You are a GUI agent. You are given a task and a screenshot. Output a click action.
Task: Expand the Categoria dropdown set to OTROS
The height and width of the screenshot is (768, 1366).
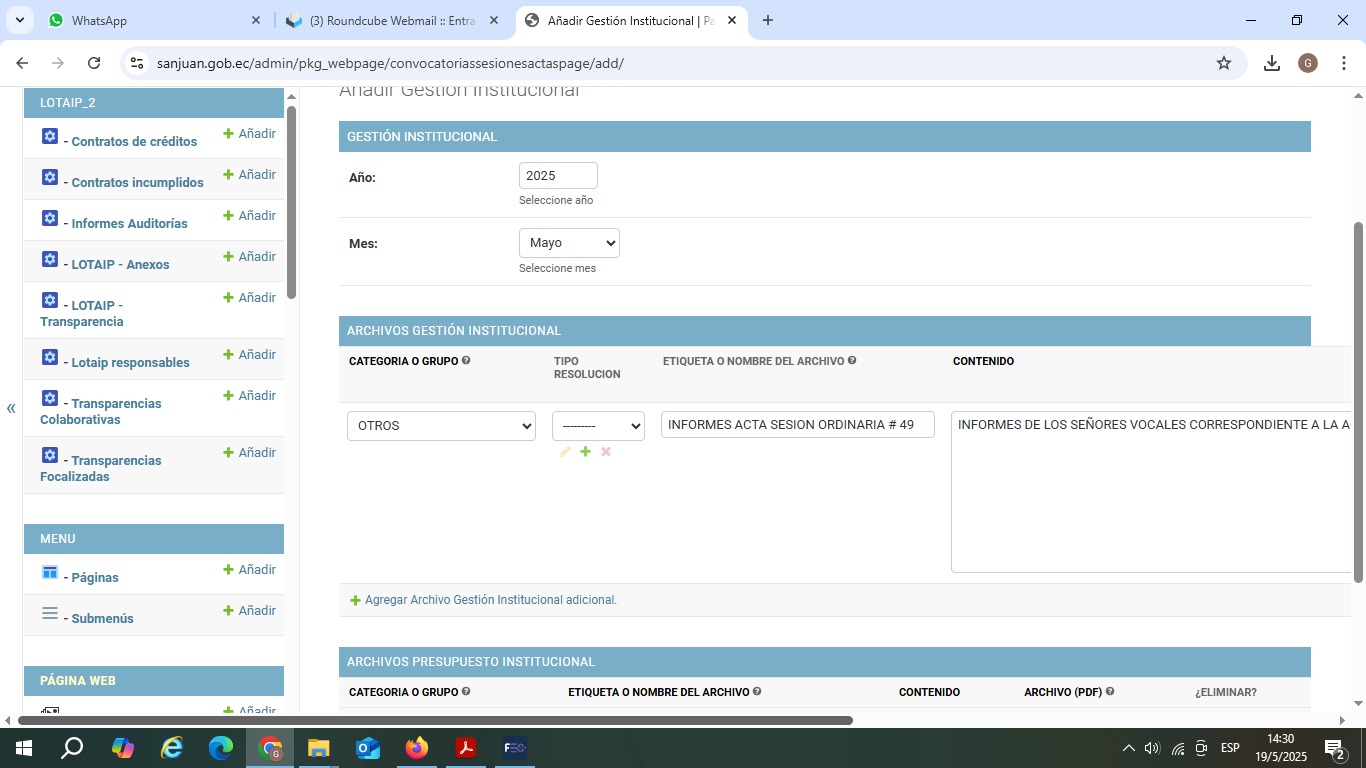tap(441, 426)
